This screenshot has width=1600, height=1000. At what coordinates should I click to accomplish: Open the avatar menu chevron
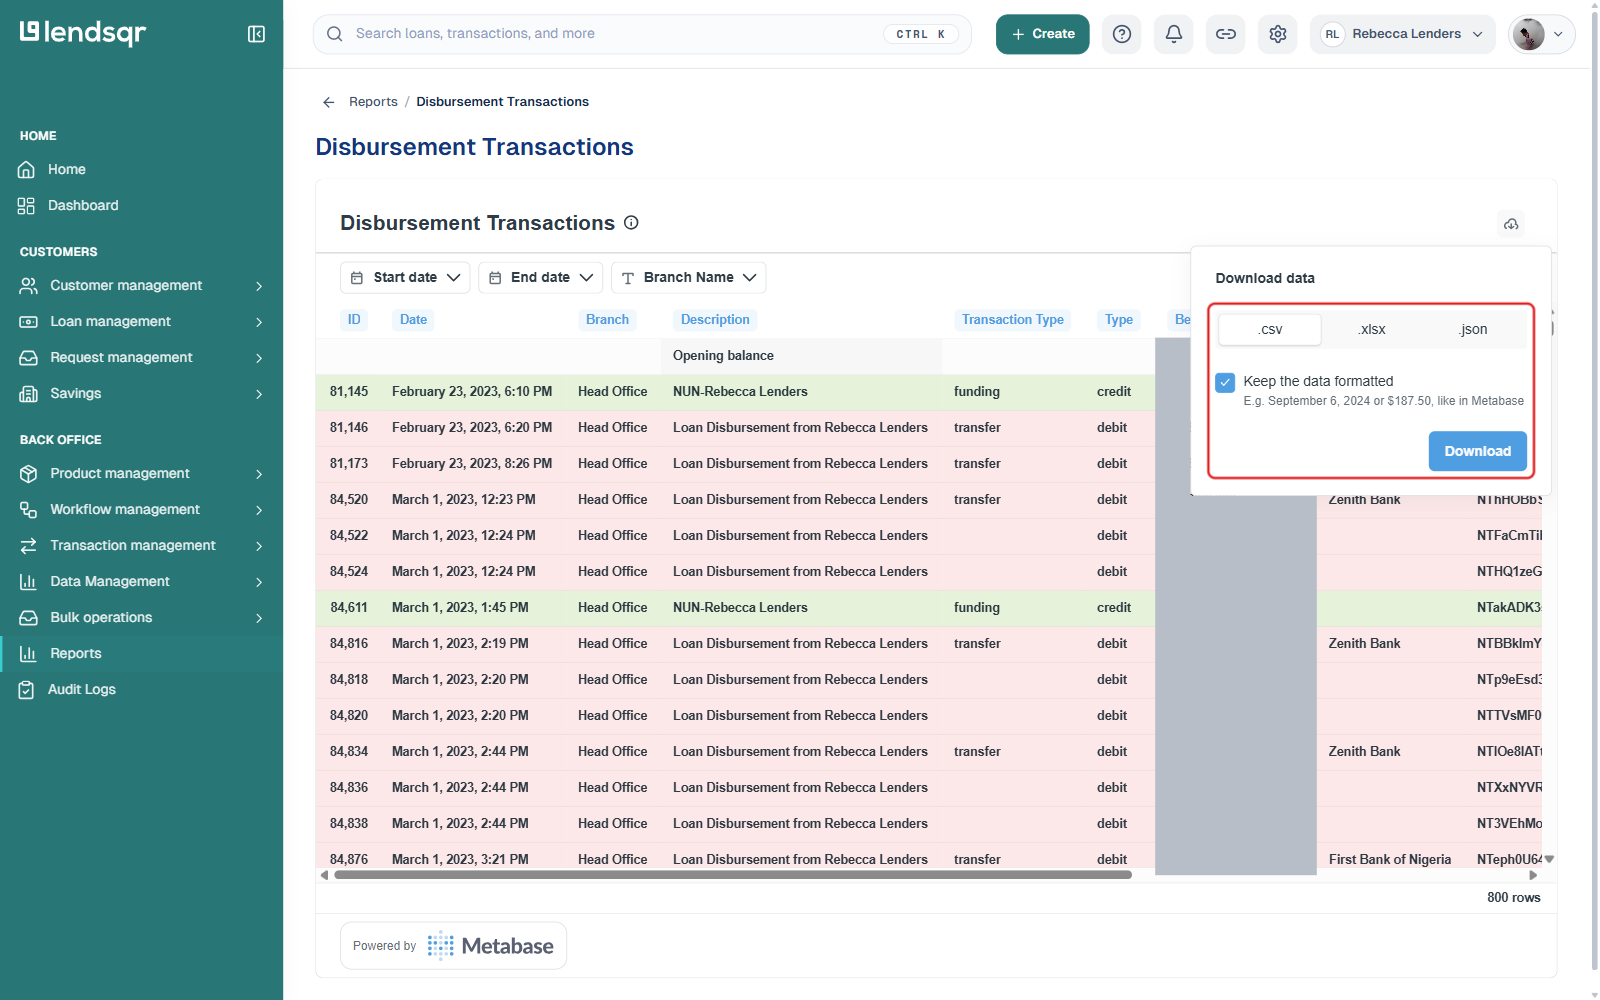tap(1558, 34)
